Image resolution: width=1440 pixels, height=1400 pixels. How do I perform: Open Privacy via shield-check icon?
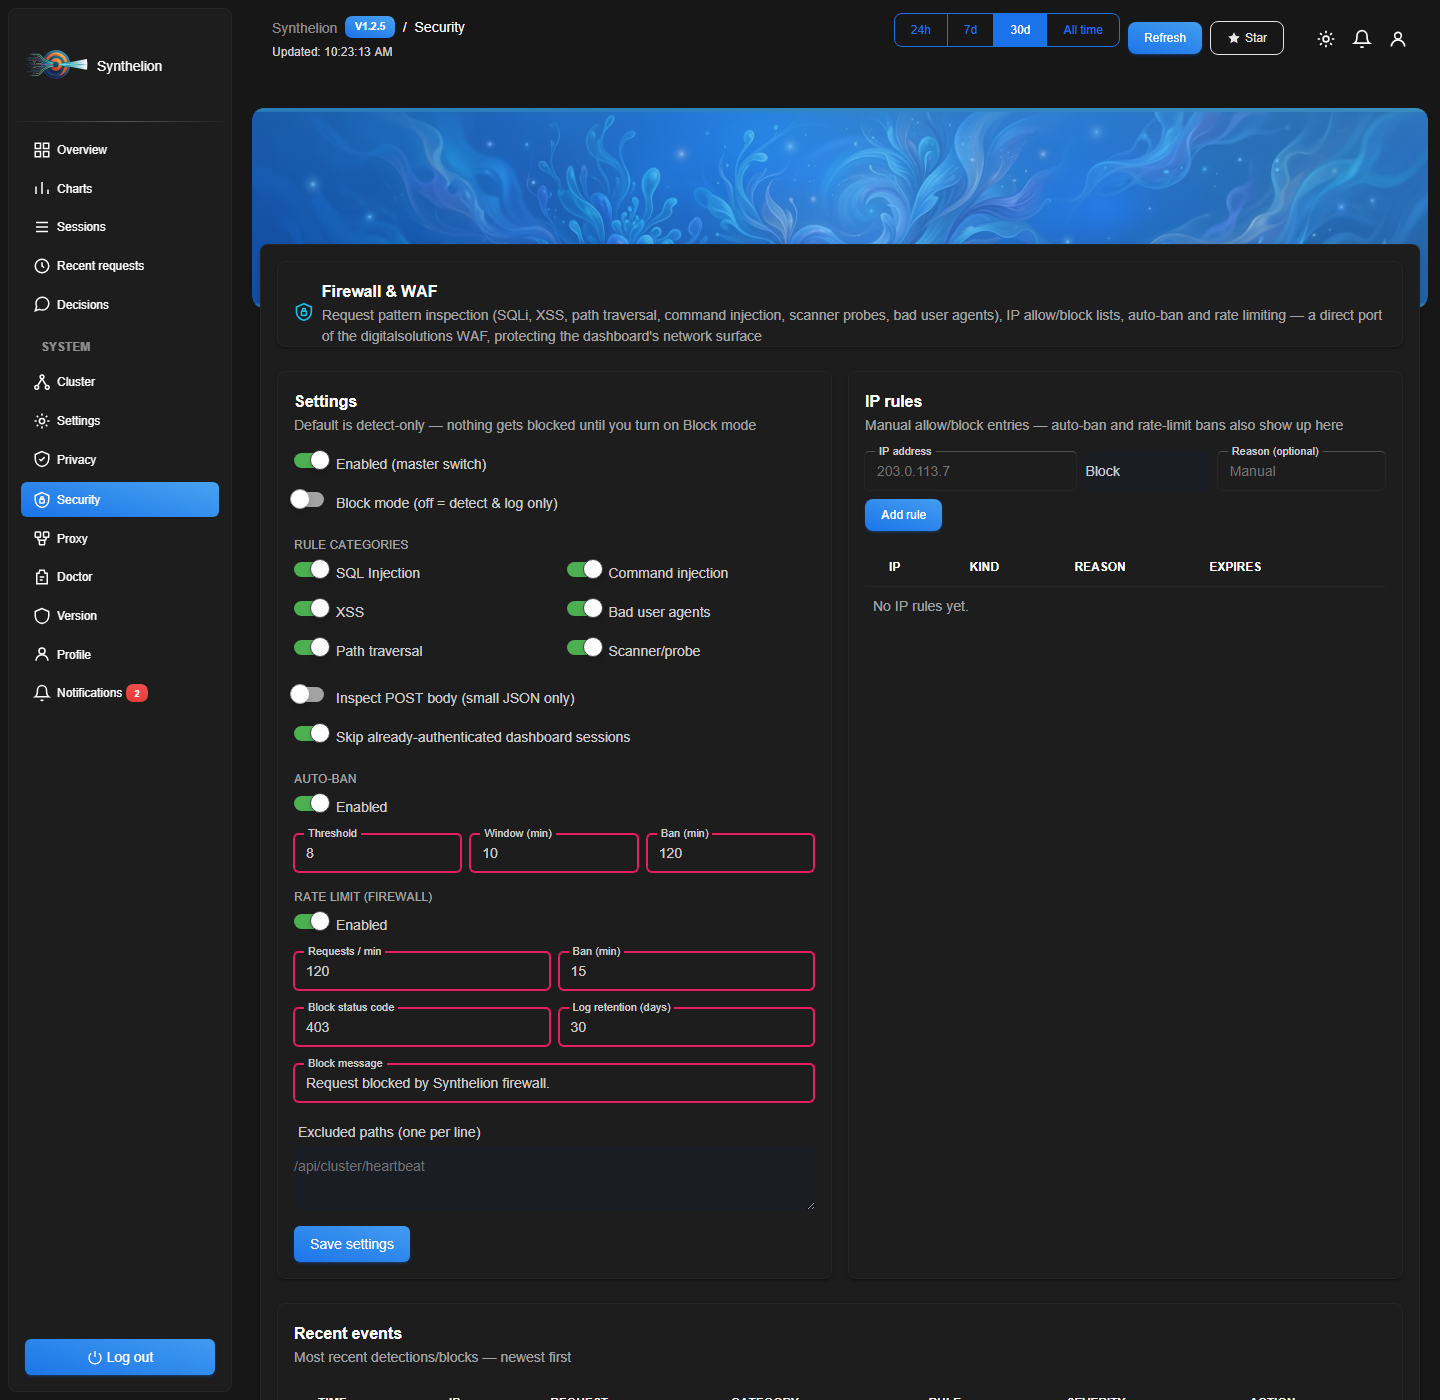pos(42,460)
